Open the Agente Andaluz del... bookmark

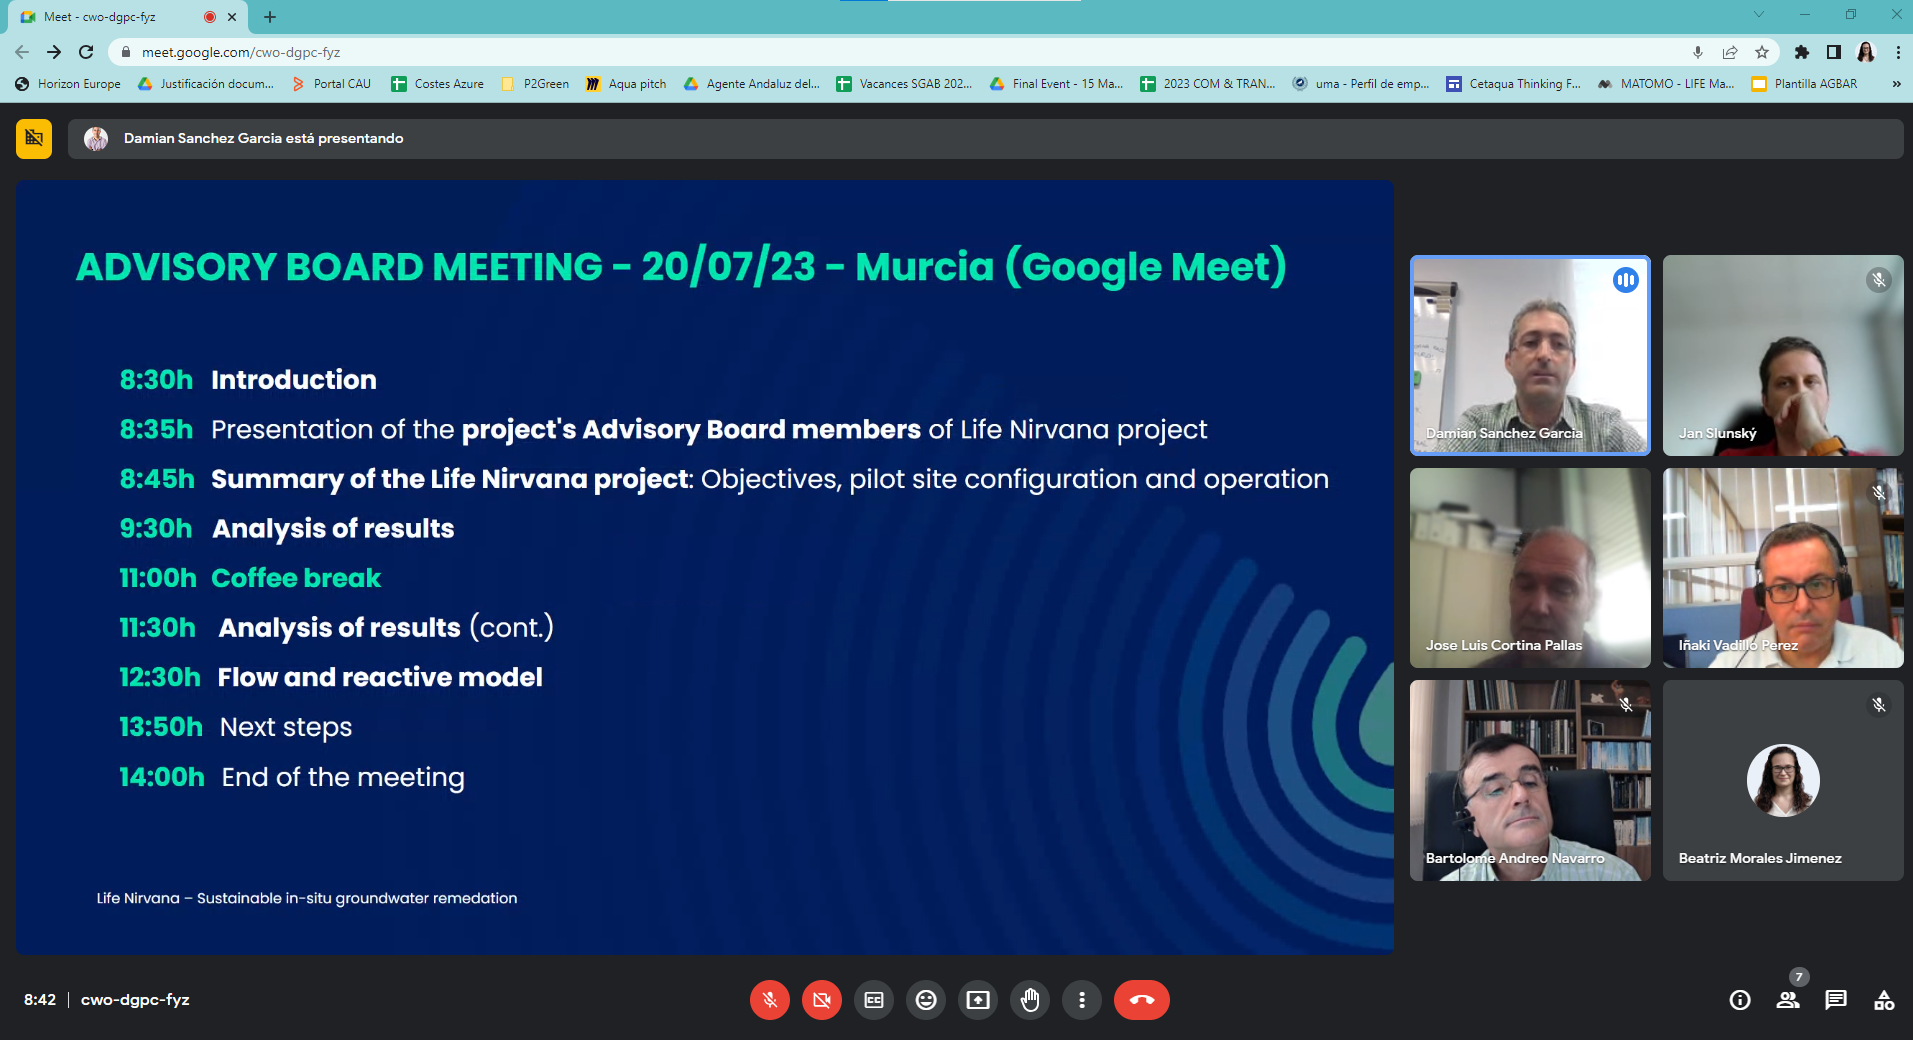[x=751, y=84]
